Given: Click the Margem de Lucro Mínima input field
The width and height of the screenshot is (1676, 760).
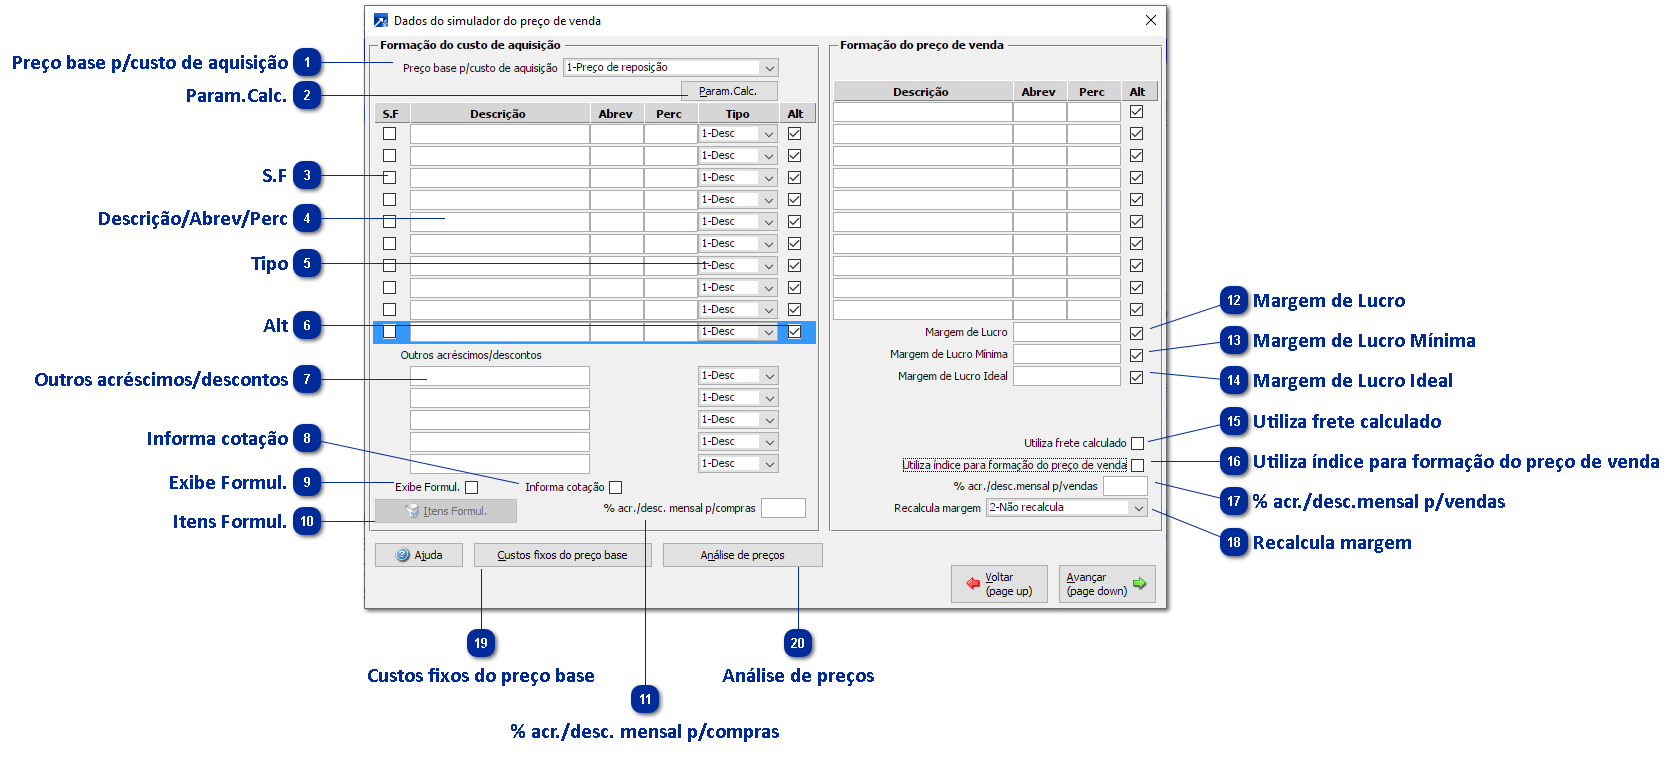Looking at the screenshot, I should click(x=1067, y=354).
